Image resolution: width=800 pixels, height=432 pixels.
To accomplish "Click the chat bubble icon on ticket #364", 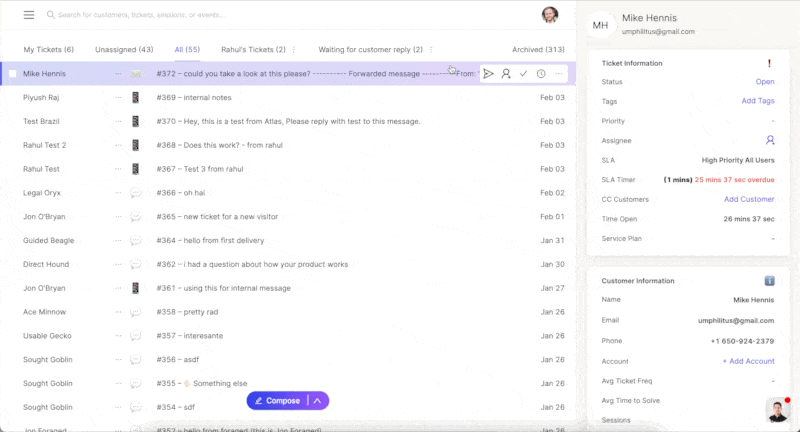I will 135,240.
